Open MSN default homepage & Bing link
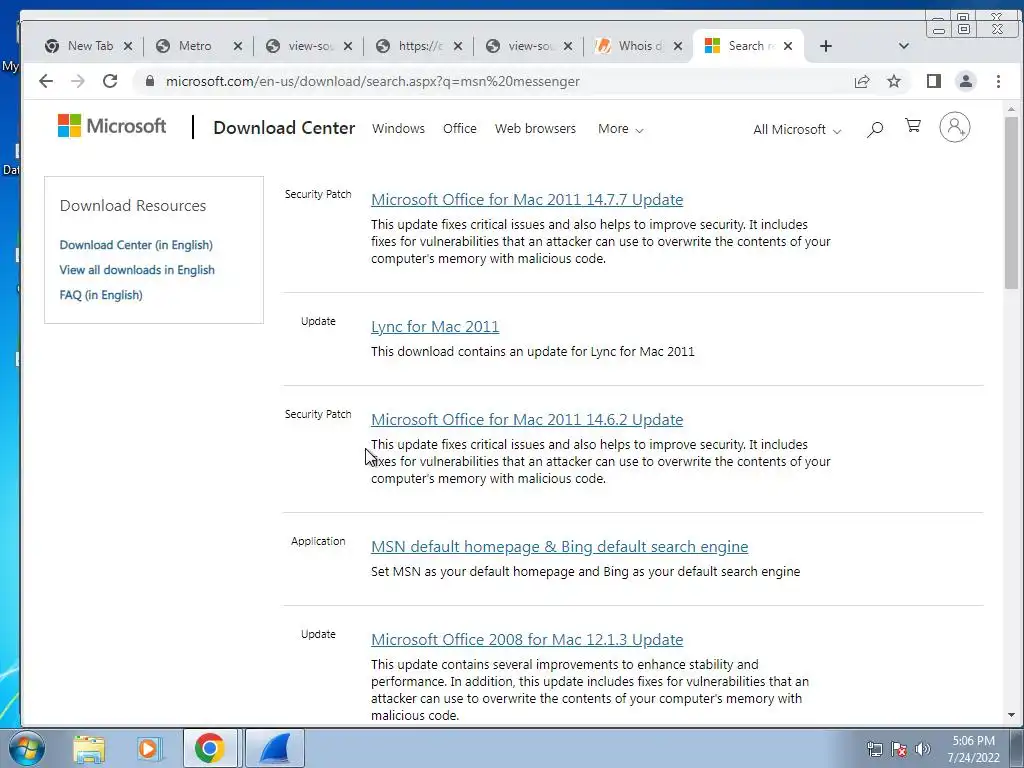1024x768 pixels. click(x=560, y=547)
